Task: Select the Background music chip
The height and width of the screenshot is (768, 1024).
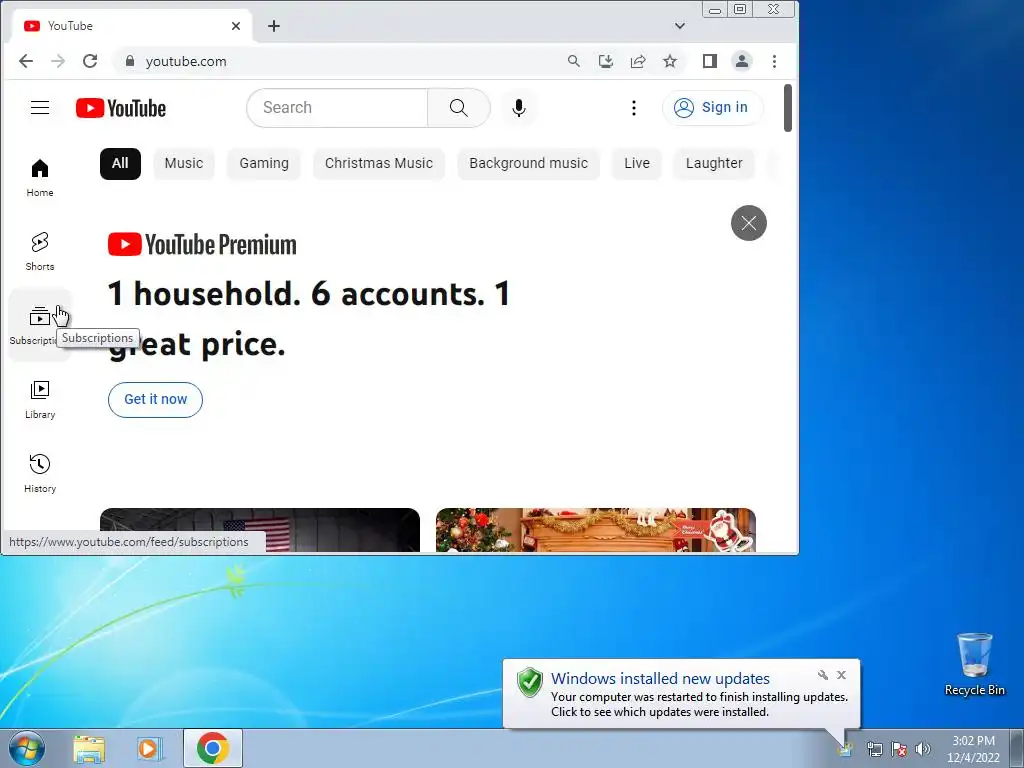Action: pyautogui.click(x=528, y=163)
